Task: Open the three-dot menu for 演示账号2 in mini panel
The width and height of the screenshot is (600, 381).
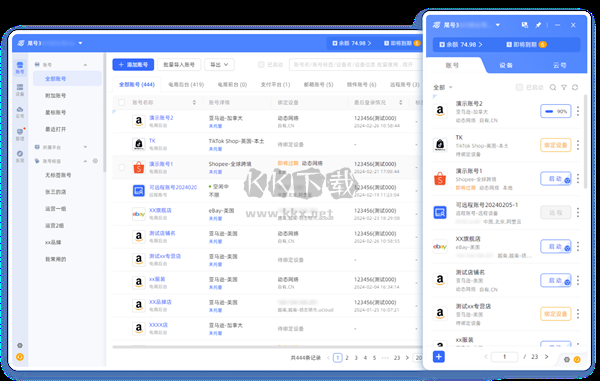Action: pos(578,111)
